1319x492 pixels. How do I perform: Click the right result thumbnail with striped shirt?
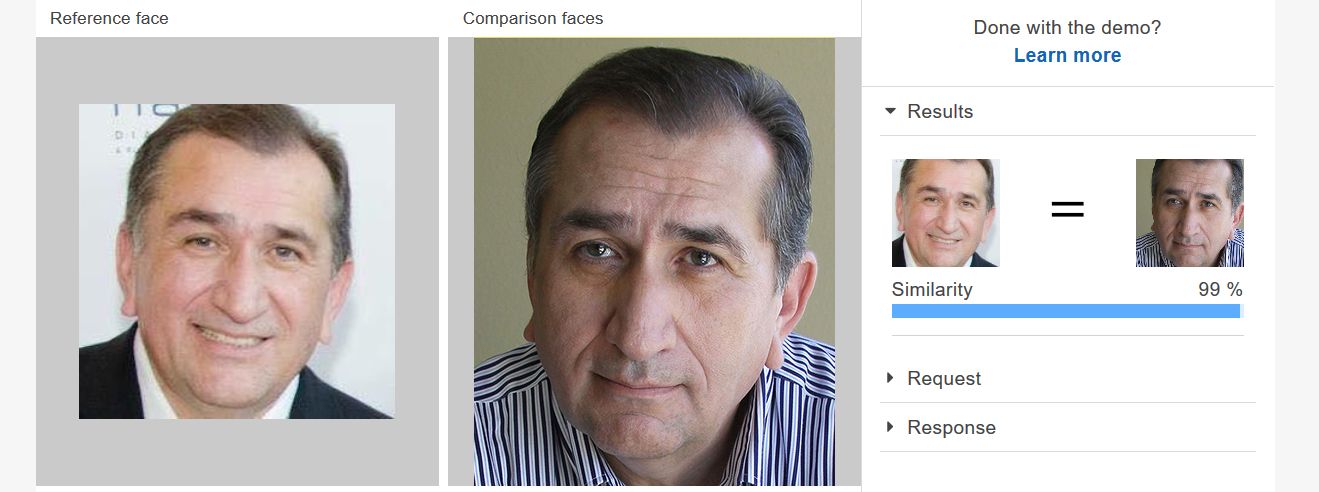tap(1189, 213)
